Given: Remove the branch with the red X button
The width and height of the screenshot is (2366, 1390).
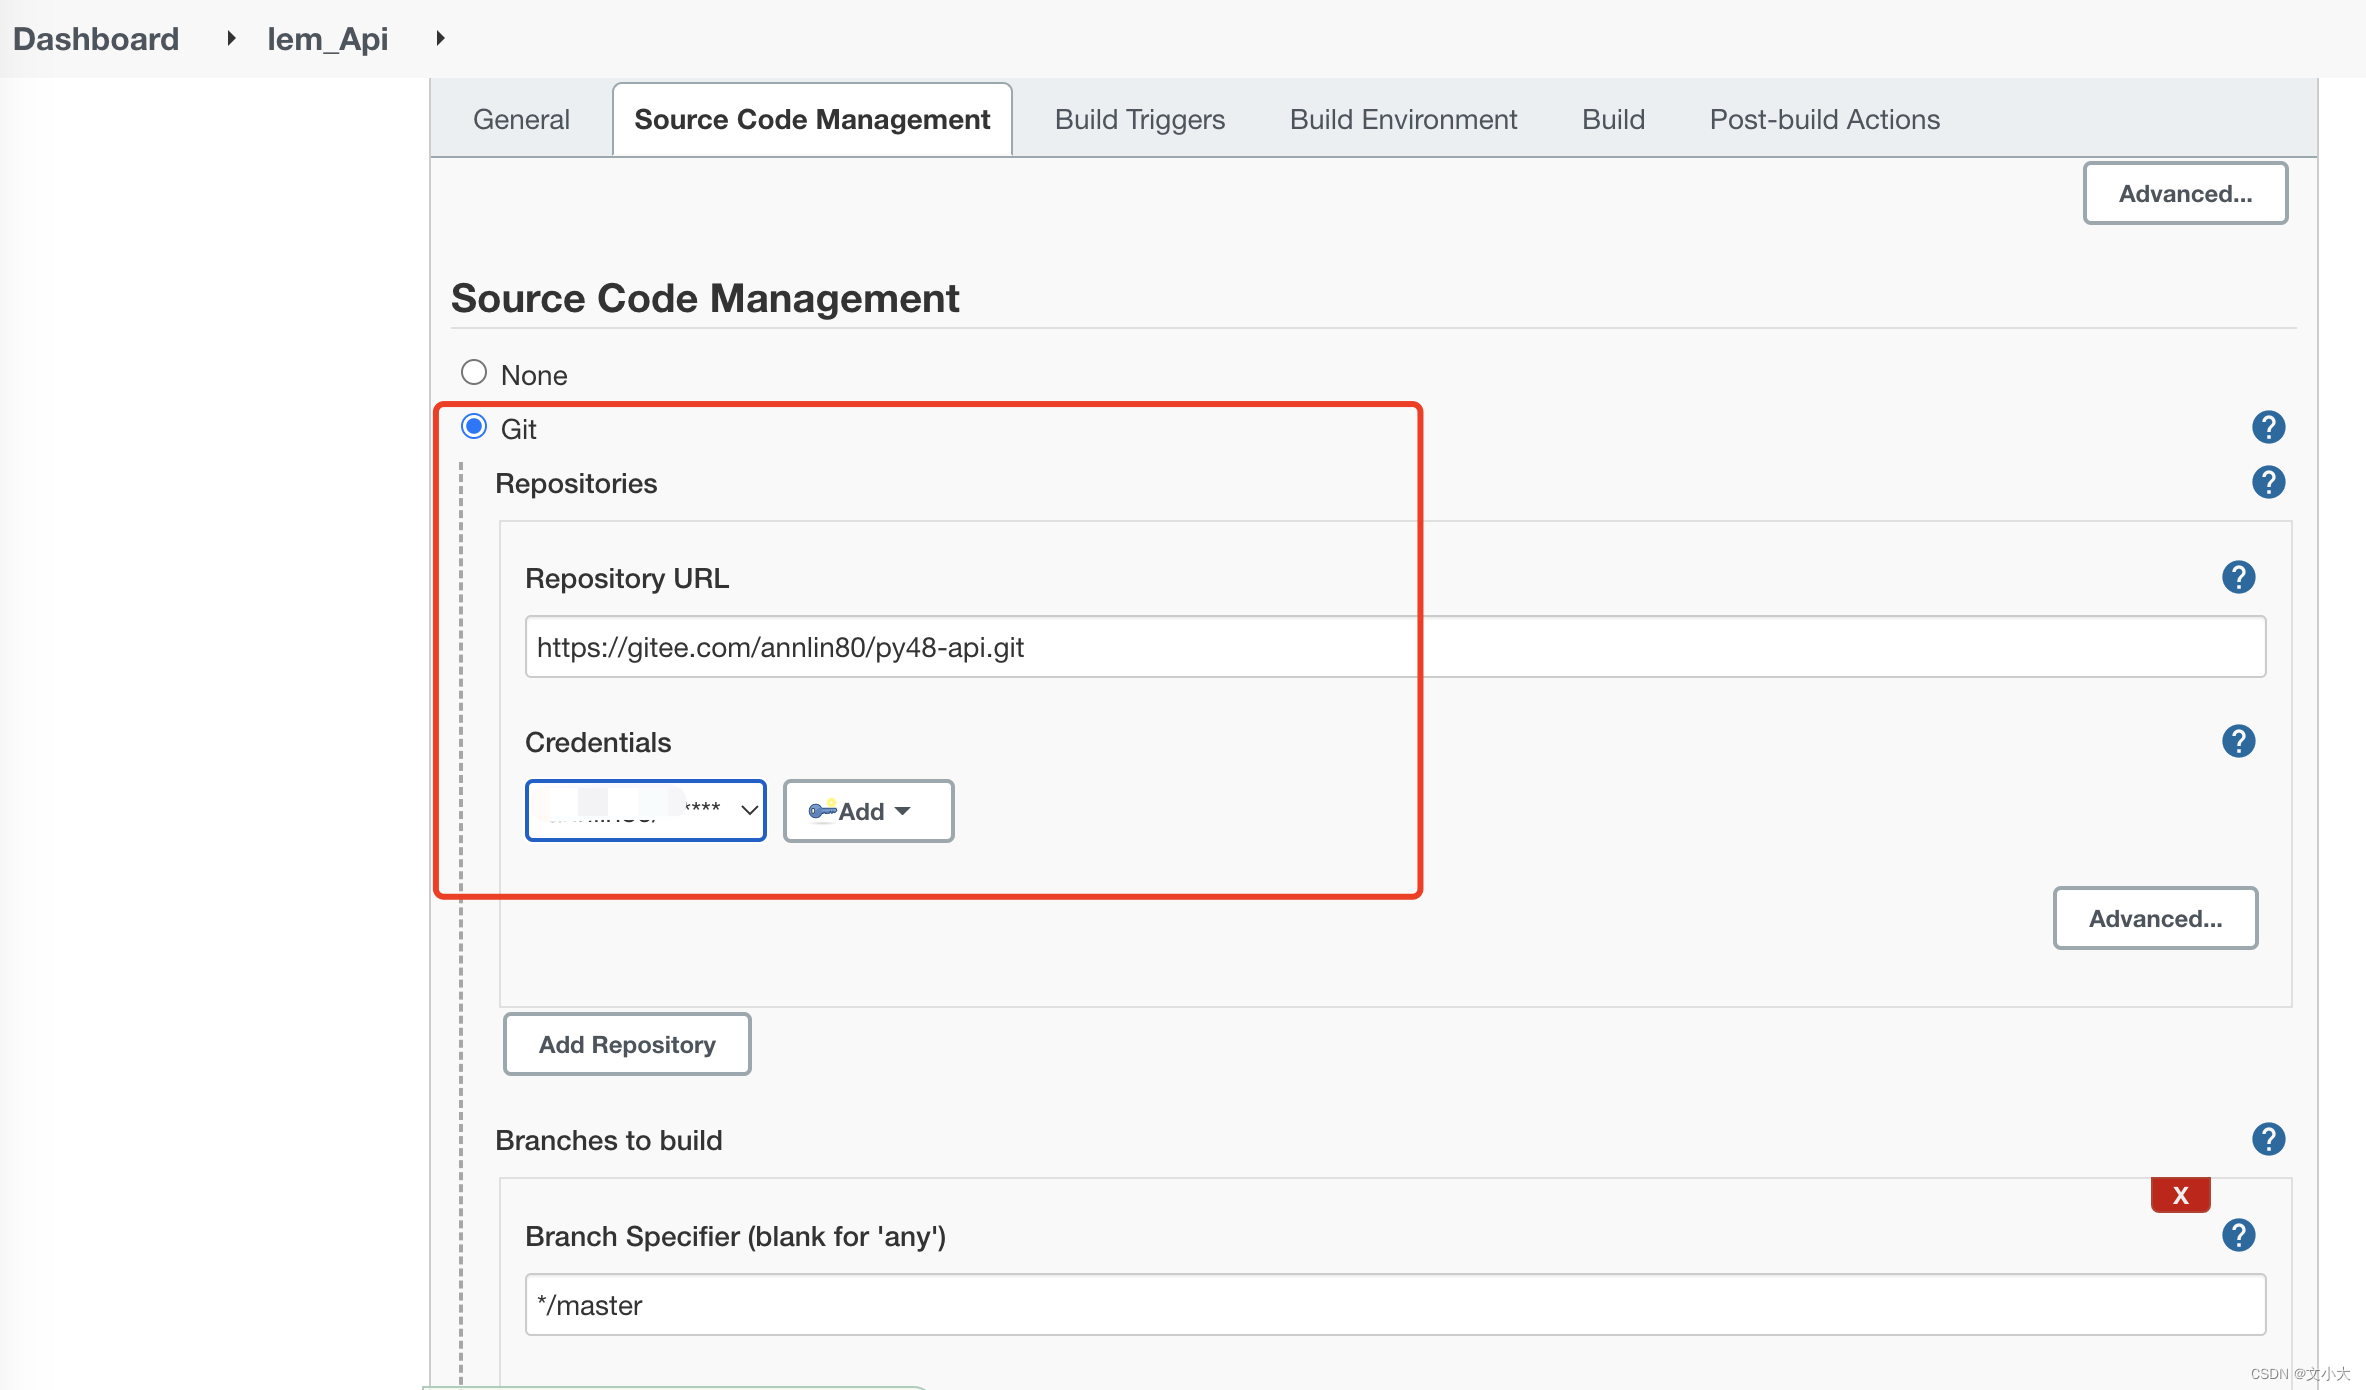Looking at the screenshot, I should point(2181,1194).
